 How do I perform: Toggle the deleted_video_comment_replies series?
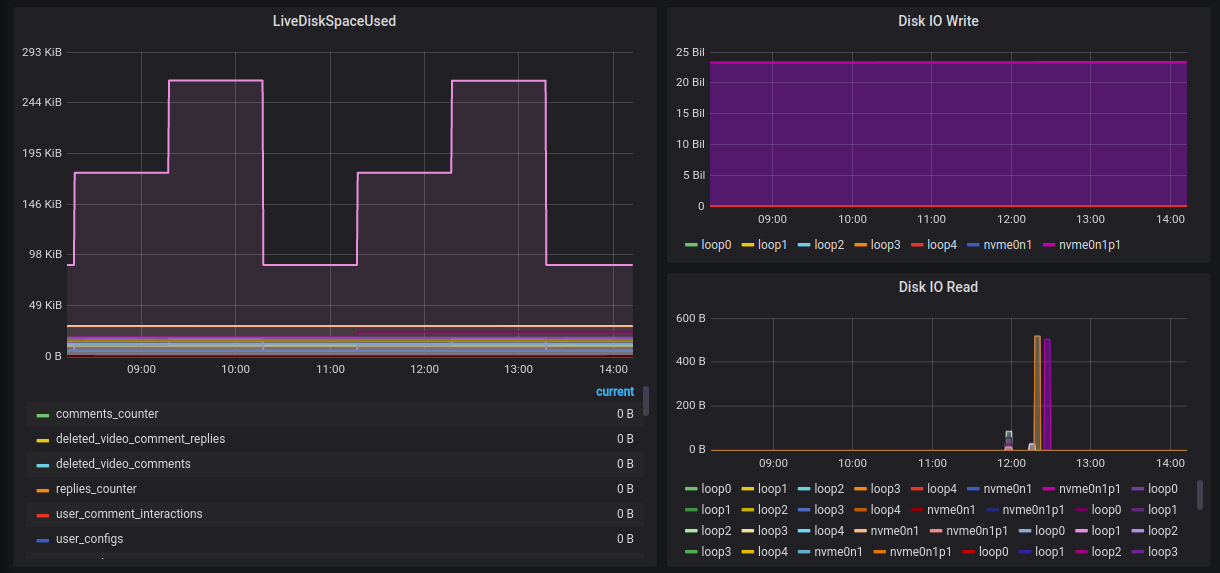[x=140, y=439]
